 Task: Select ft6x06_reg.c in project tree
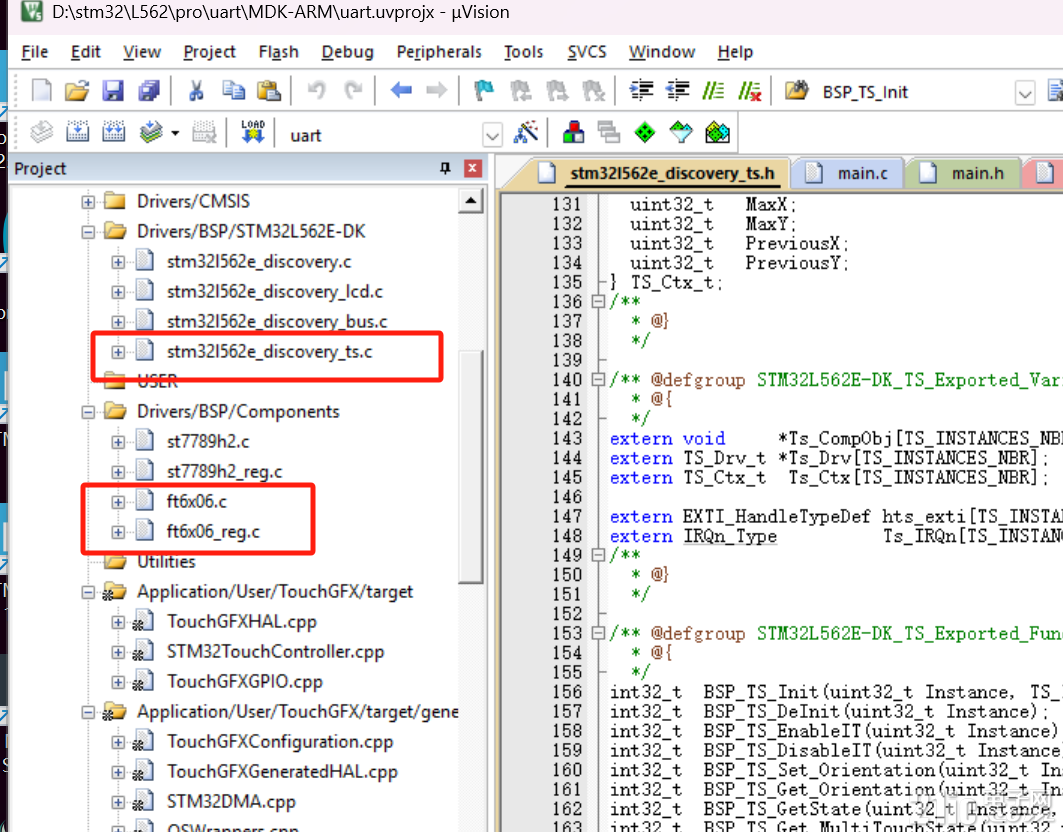213,532
